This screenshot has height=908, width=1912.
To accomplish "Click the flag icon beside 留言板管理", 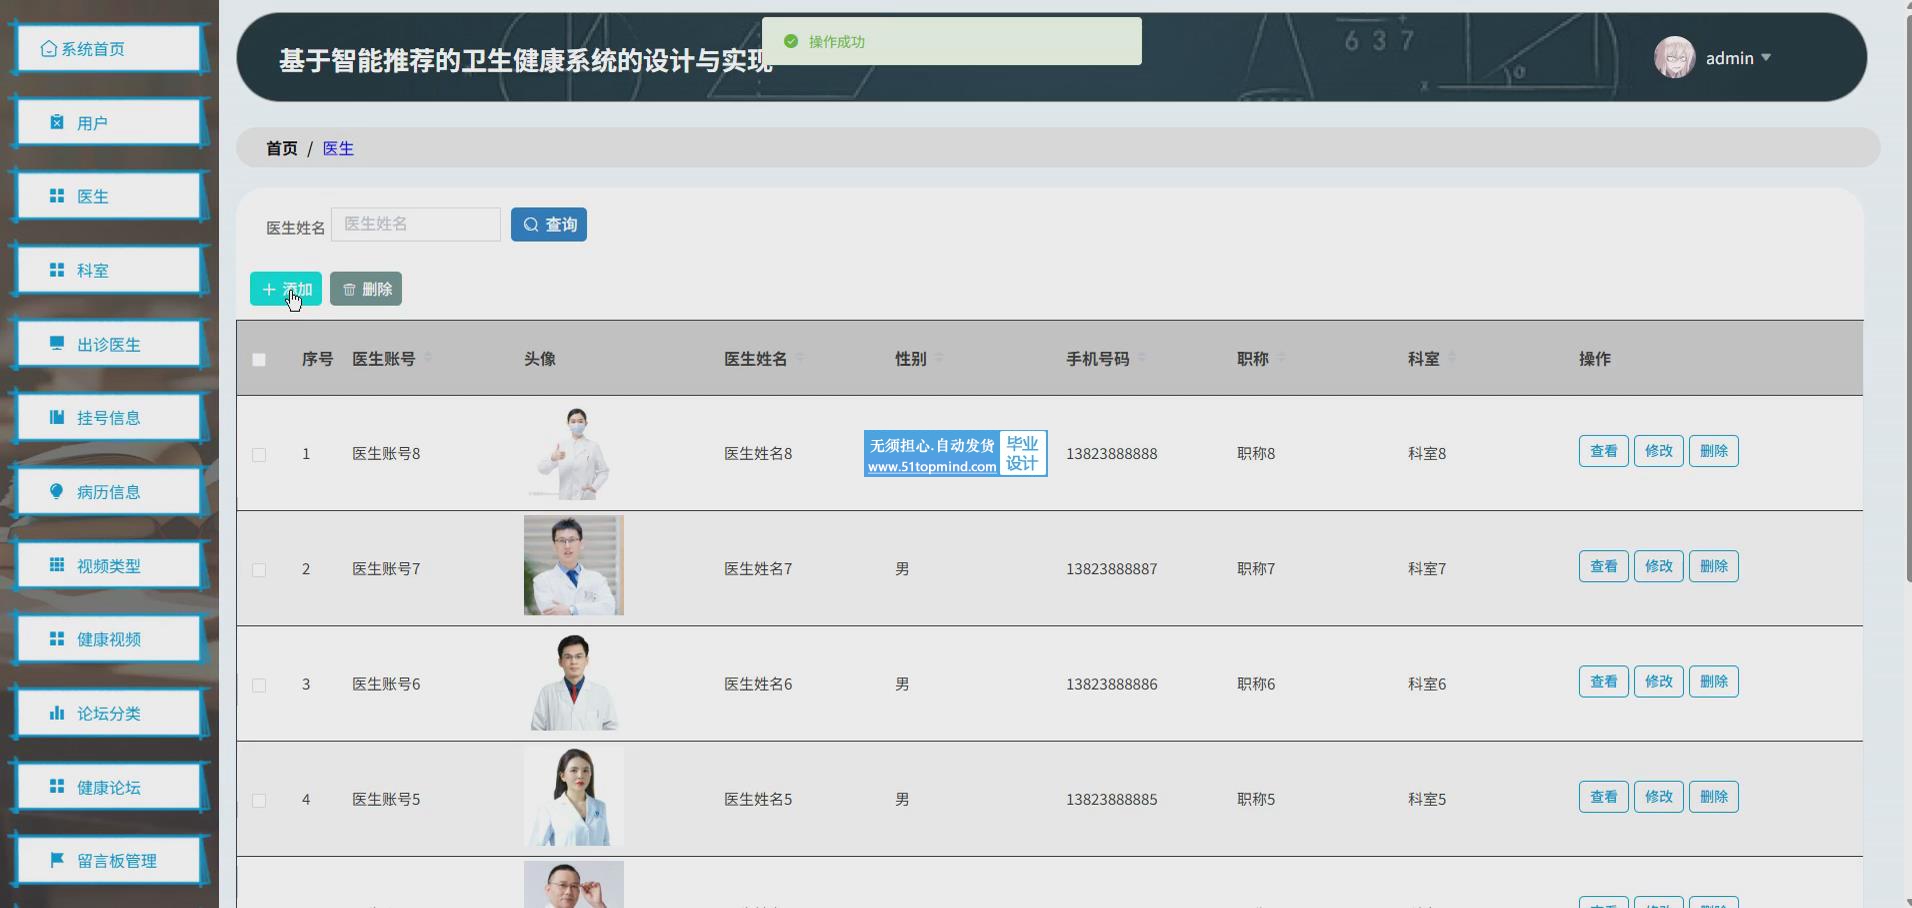I will pos(57,860).
